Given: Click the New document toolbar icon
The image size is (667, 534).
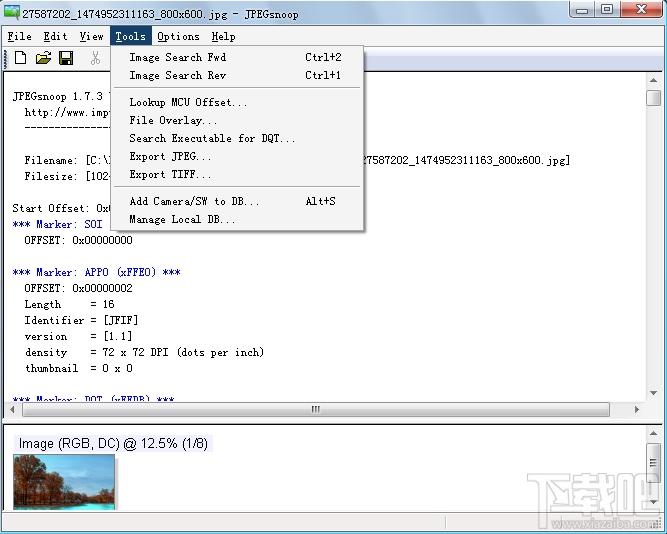Looking at the screenshot, I should [x=20, y=57].
